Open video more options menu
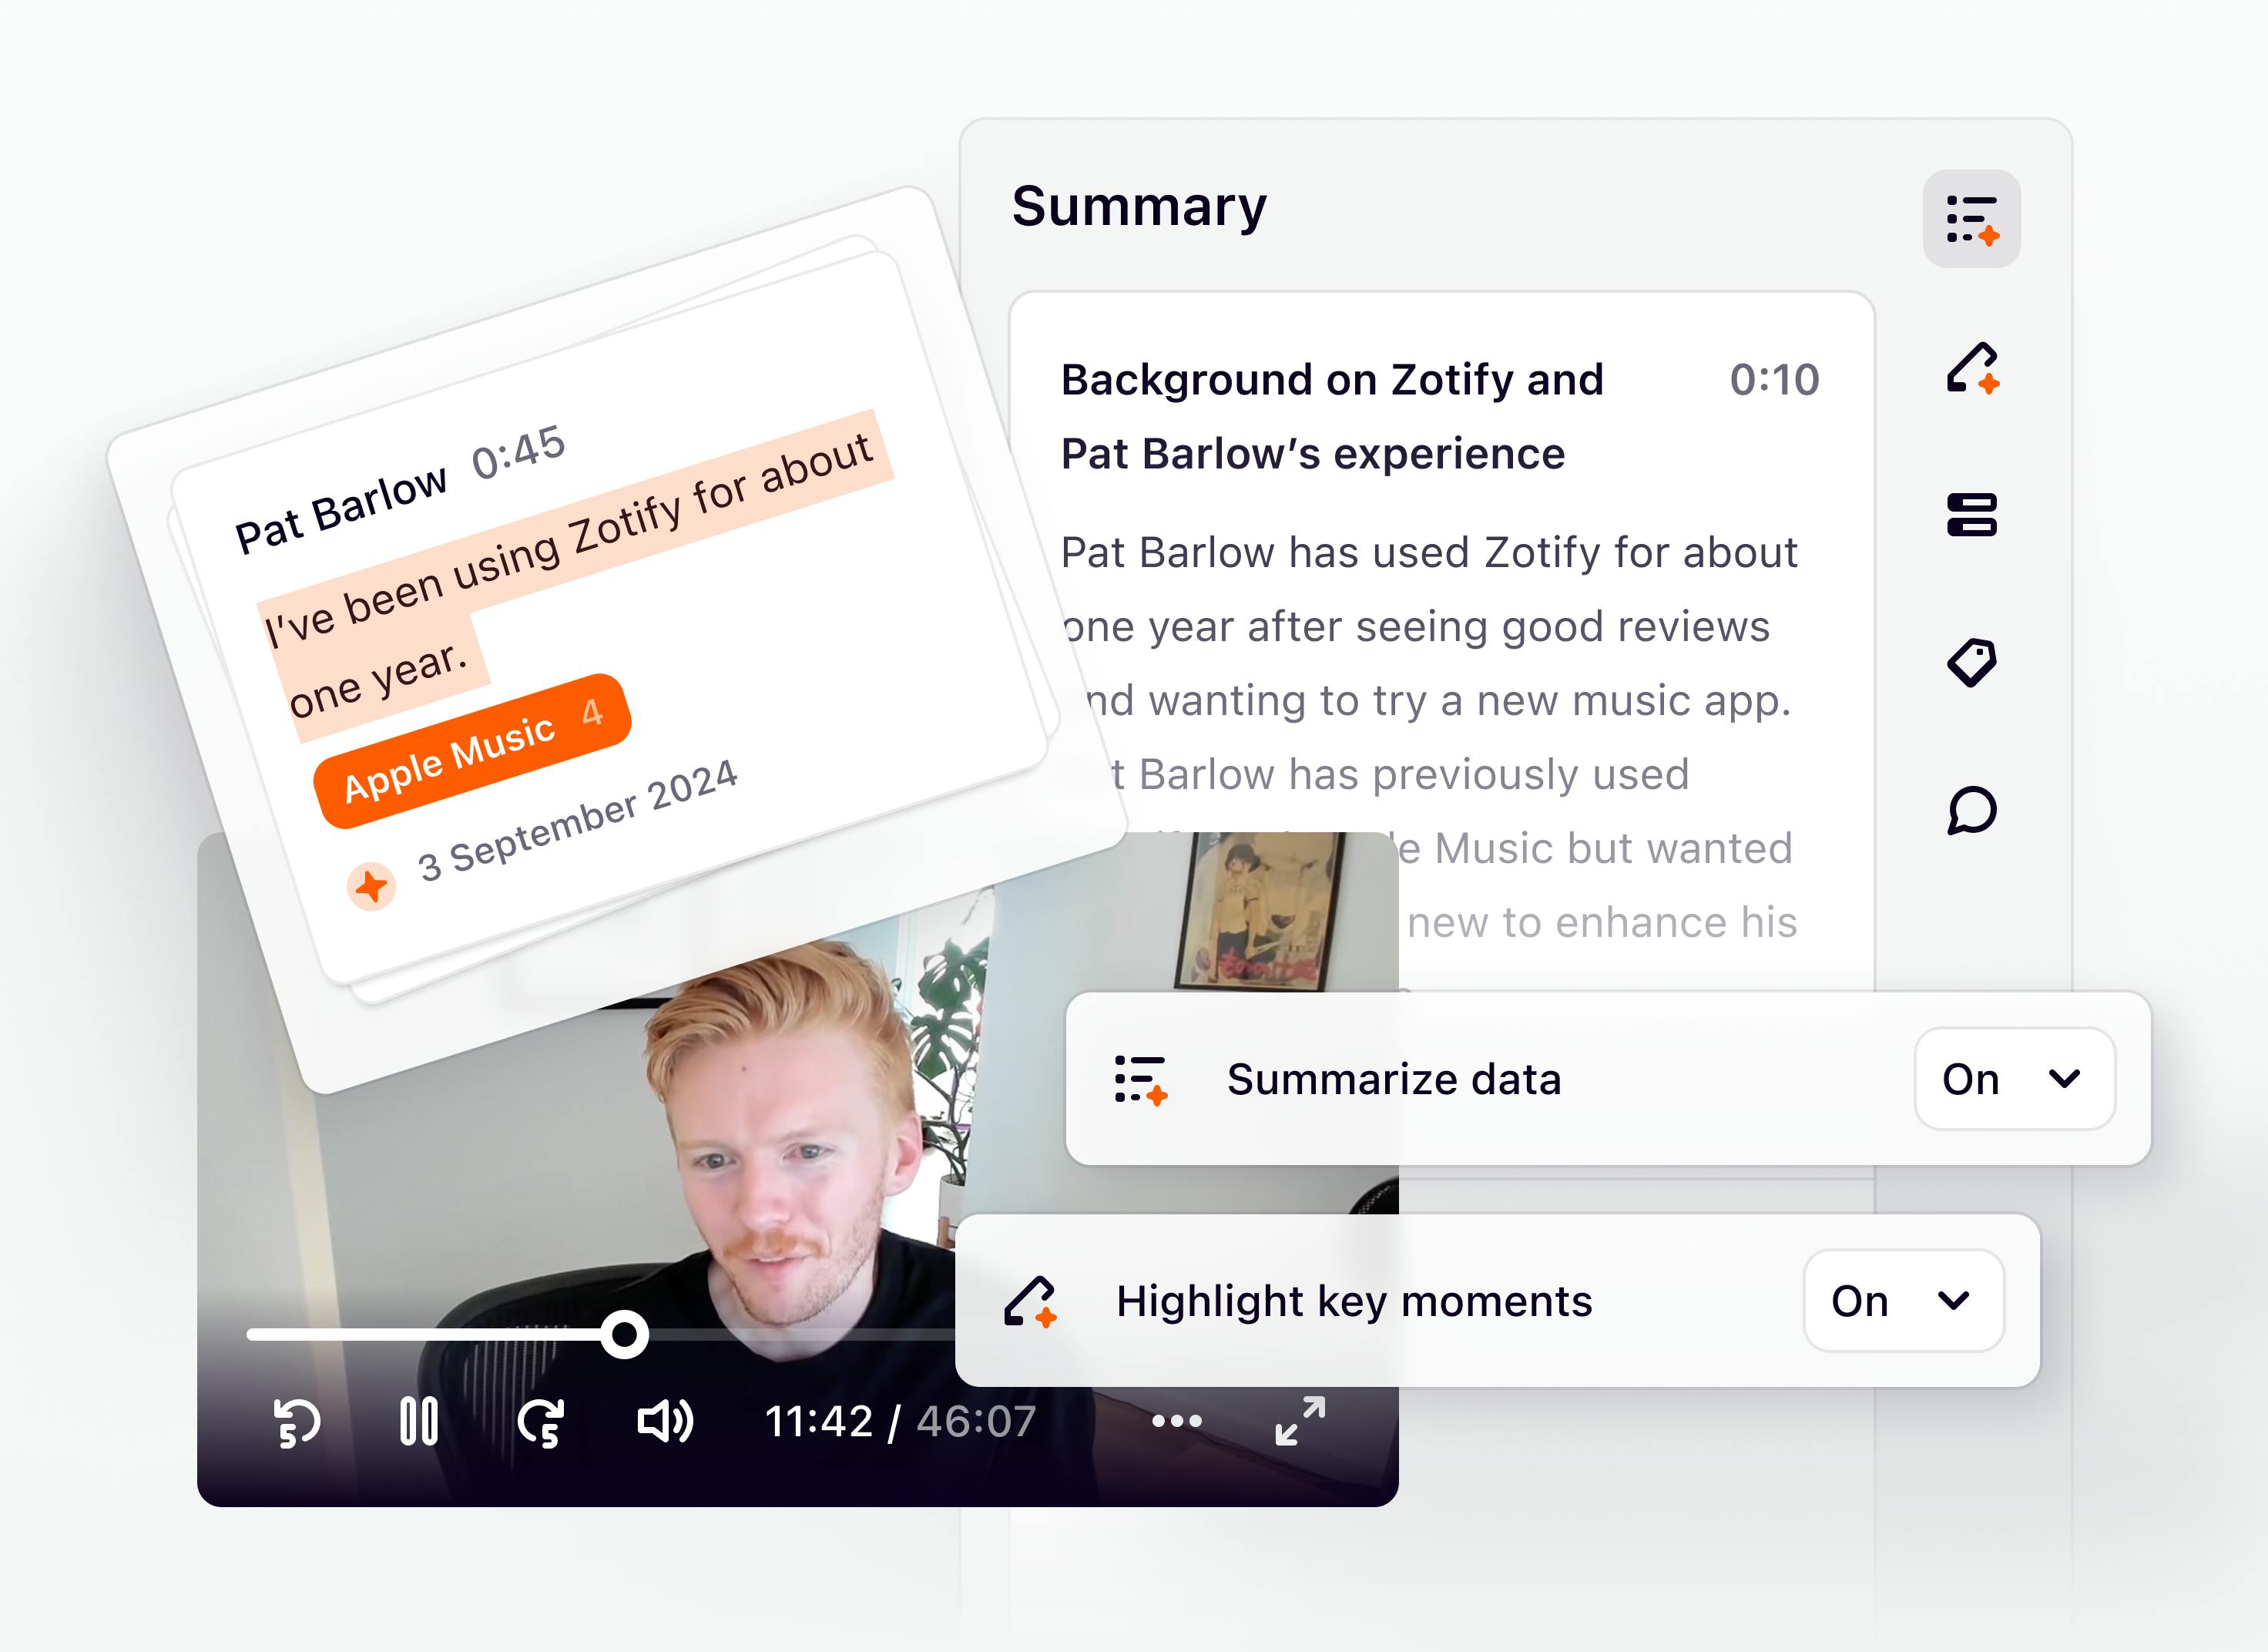 (x=1176, y=1421)
